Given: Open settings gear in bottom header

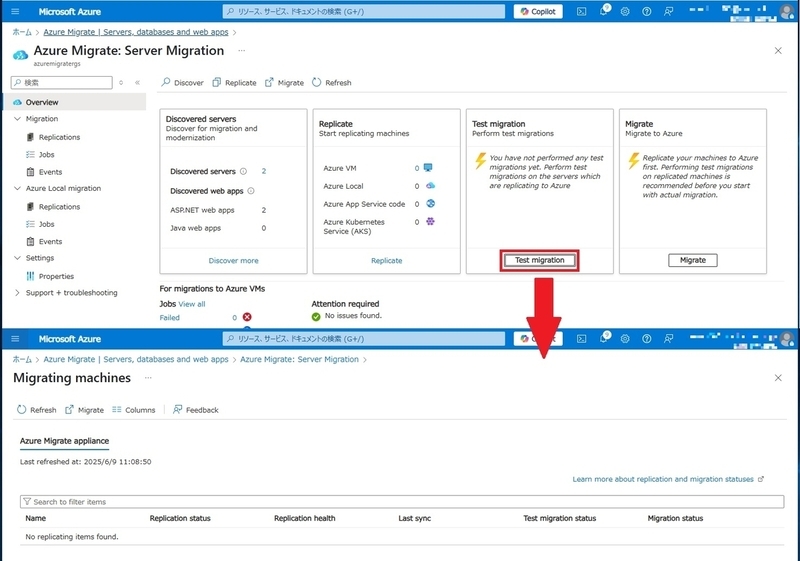Looking at the screenshot, I should [625, 339].
